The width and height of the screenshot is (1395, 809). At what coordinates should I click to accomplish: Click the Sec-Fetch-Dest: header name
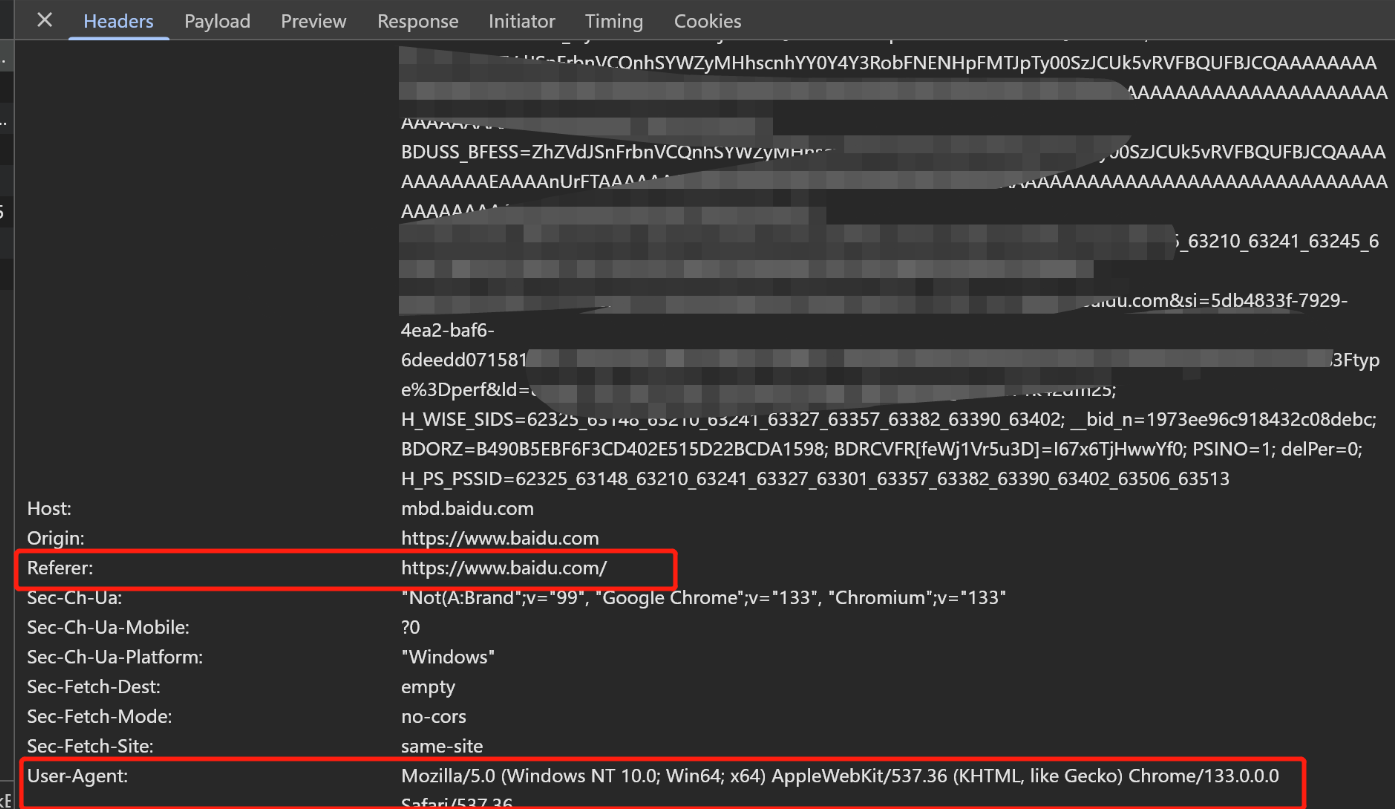pos(94,687)
